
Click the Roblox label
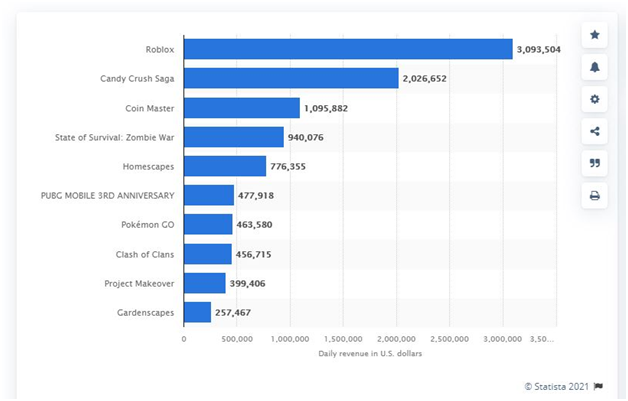(x=160, y=50)
